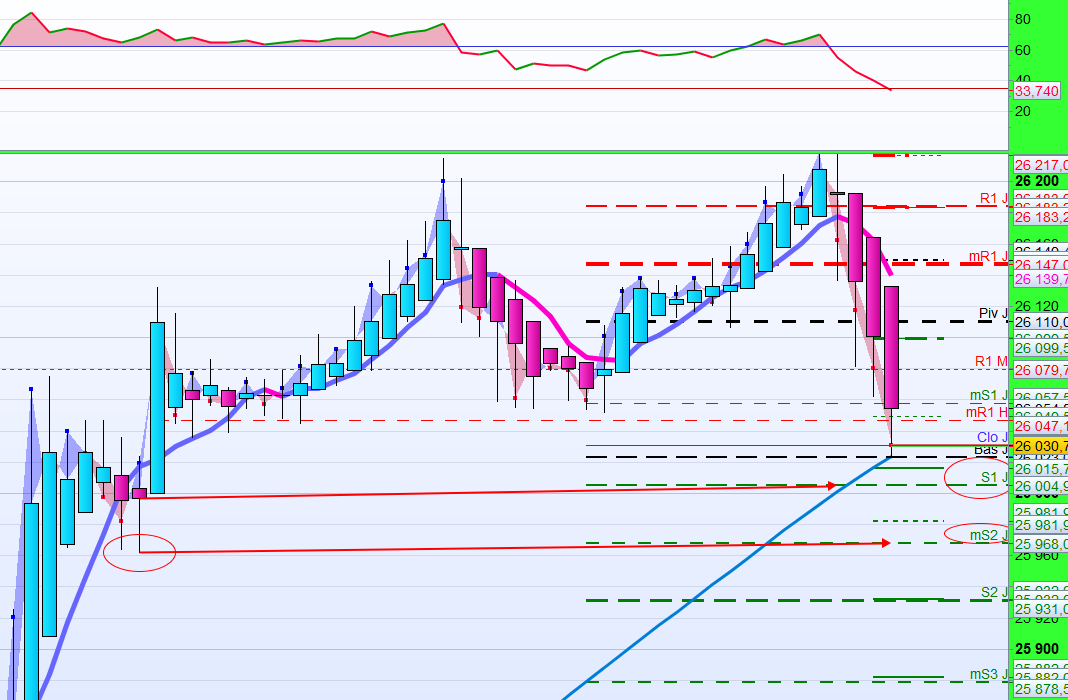
Task: Select the red 26 047,1 price tag
Action: 1041,426
